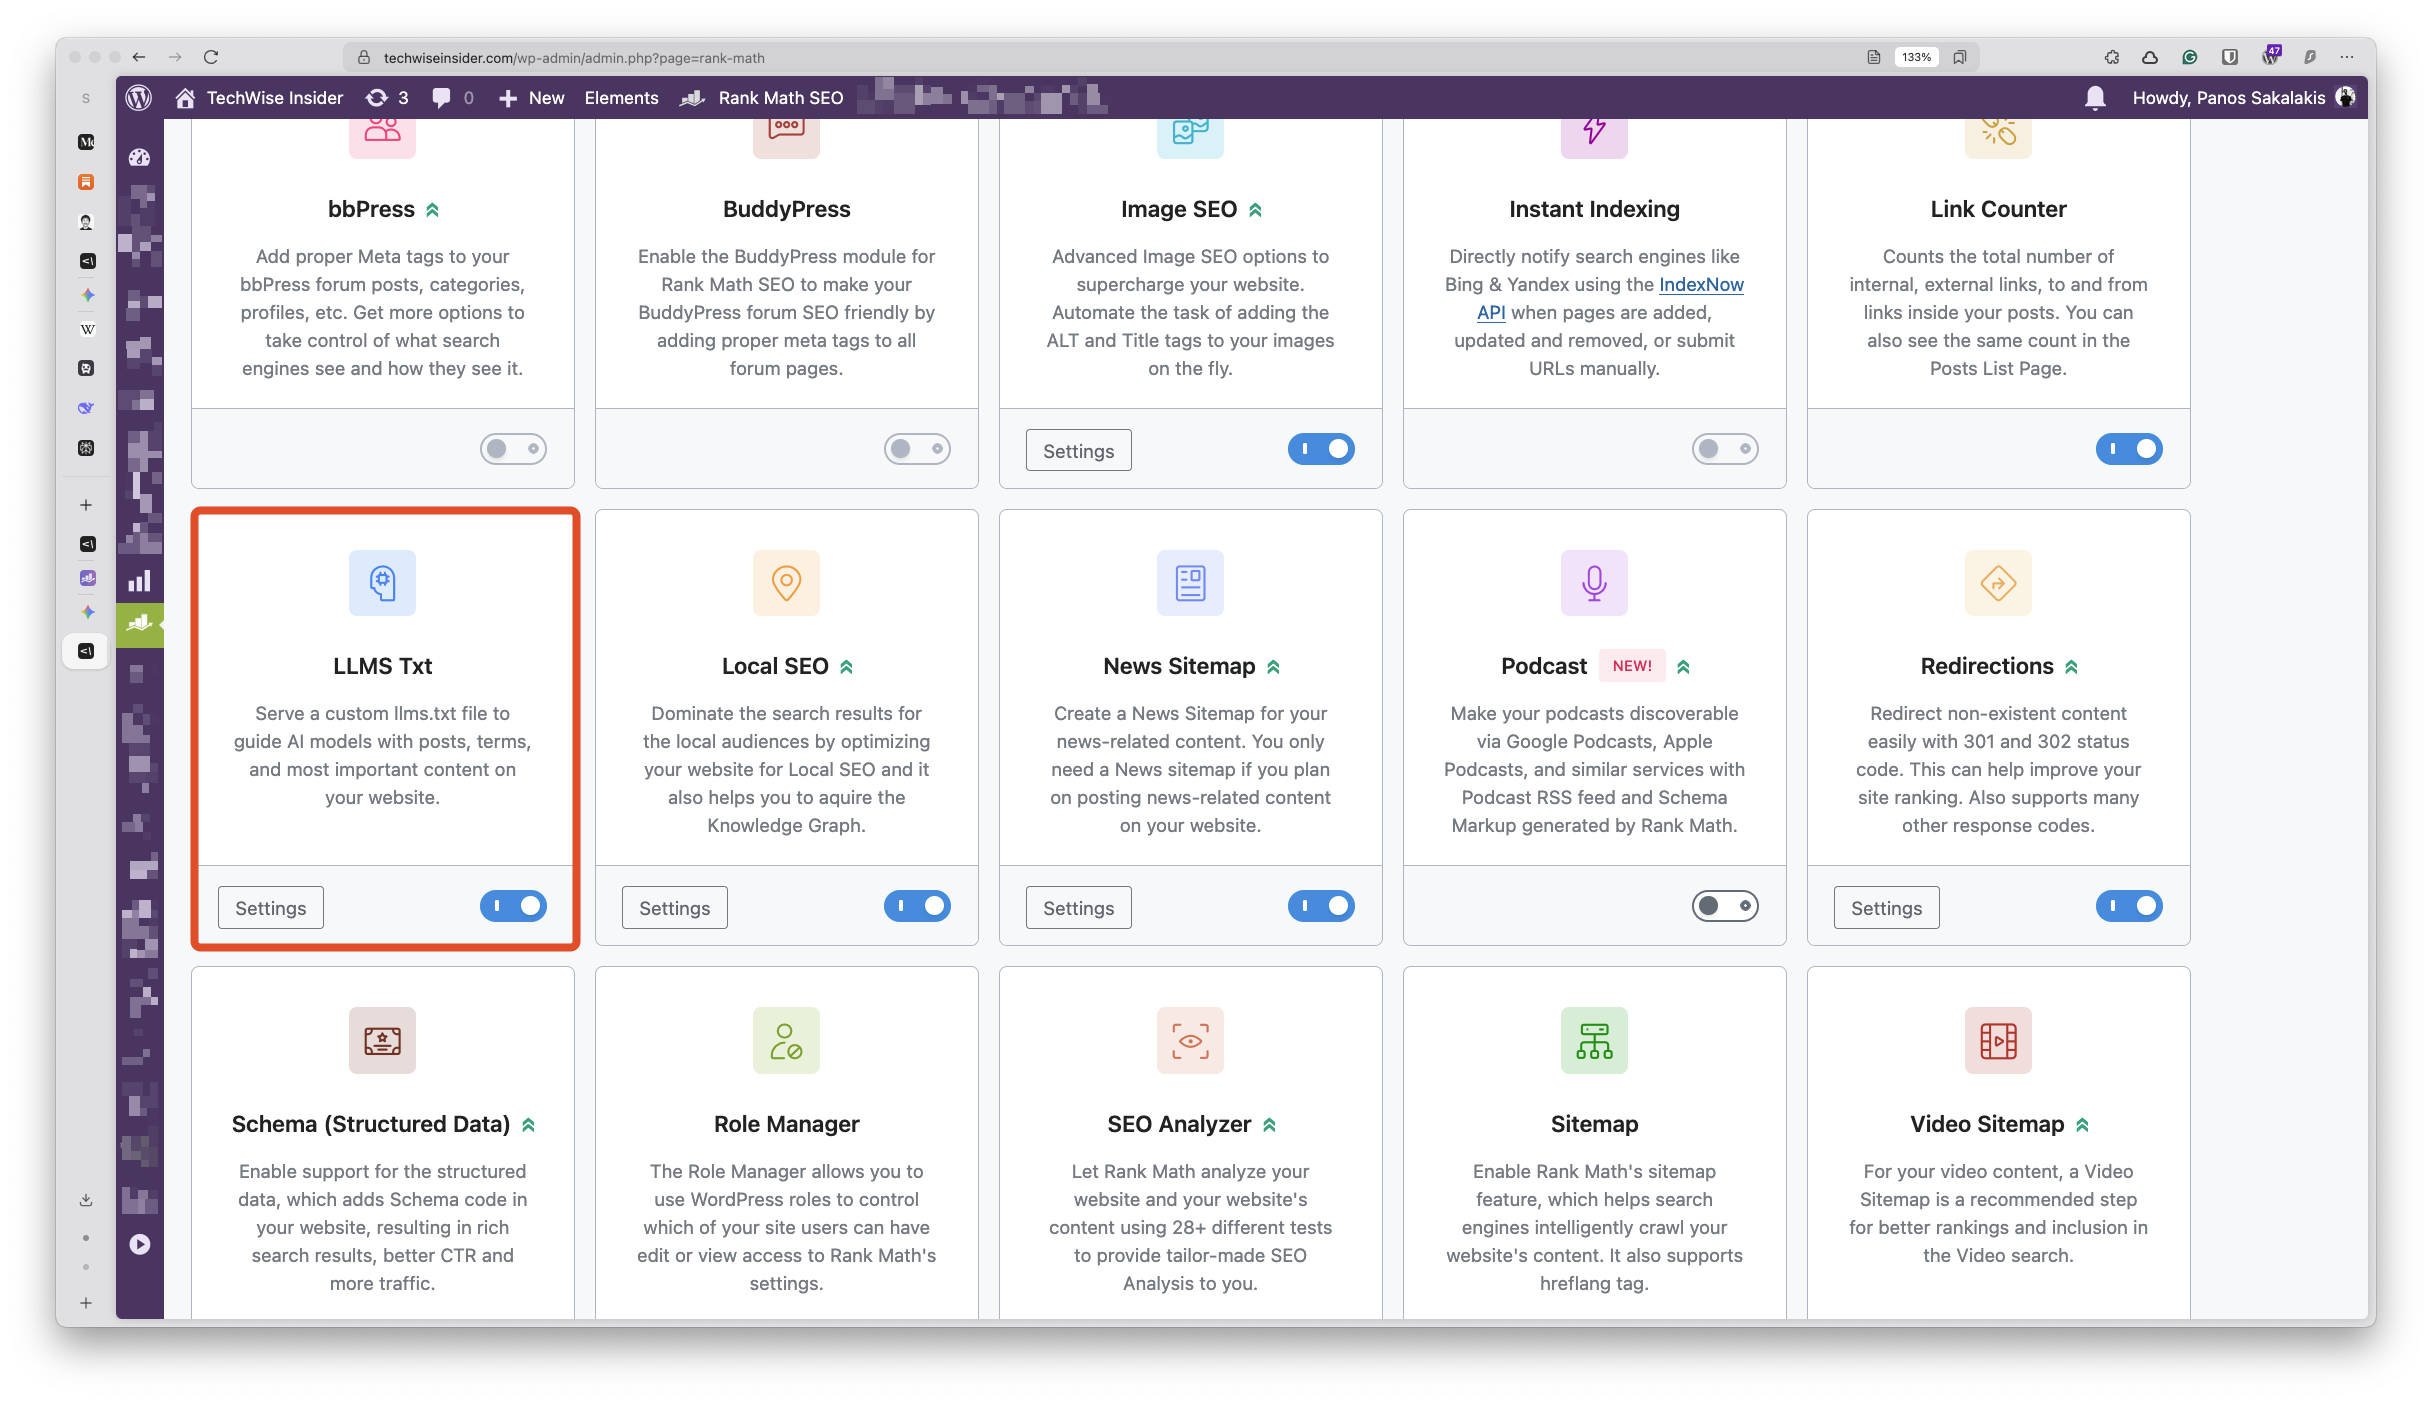Enable the Podcast module toggle
This screenshot has width=2432, height=1401.
click(1725, 906)
